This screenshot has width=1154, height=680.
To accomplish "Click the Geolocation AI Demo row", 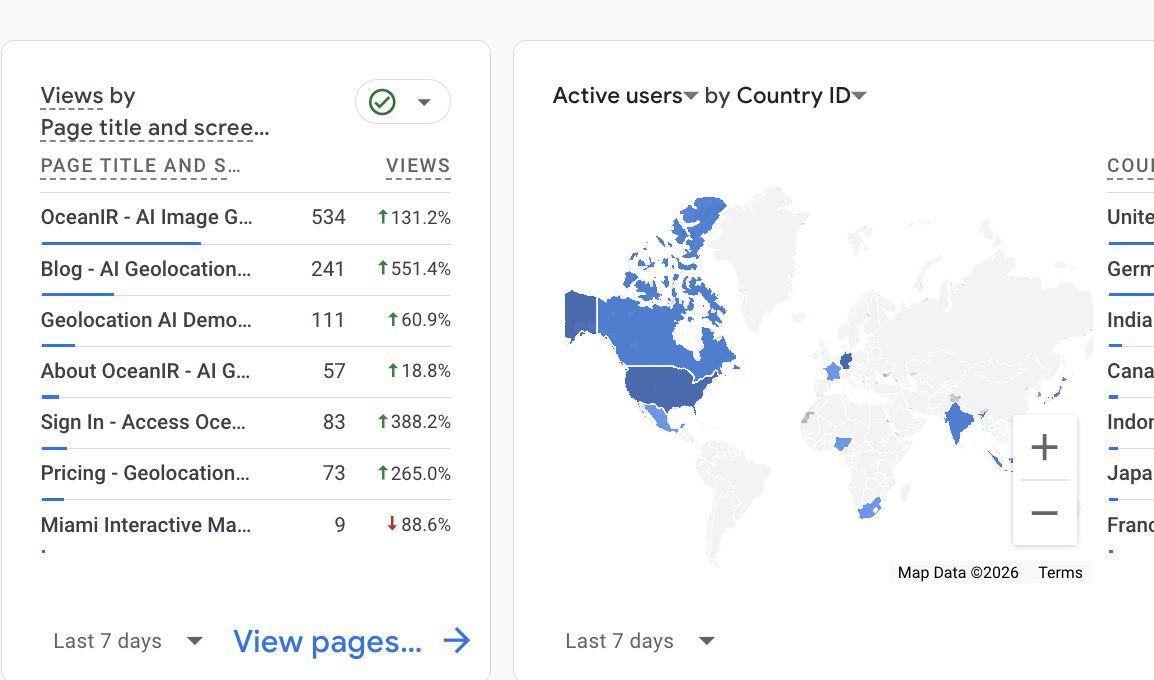I will pos(146,320).
